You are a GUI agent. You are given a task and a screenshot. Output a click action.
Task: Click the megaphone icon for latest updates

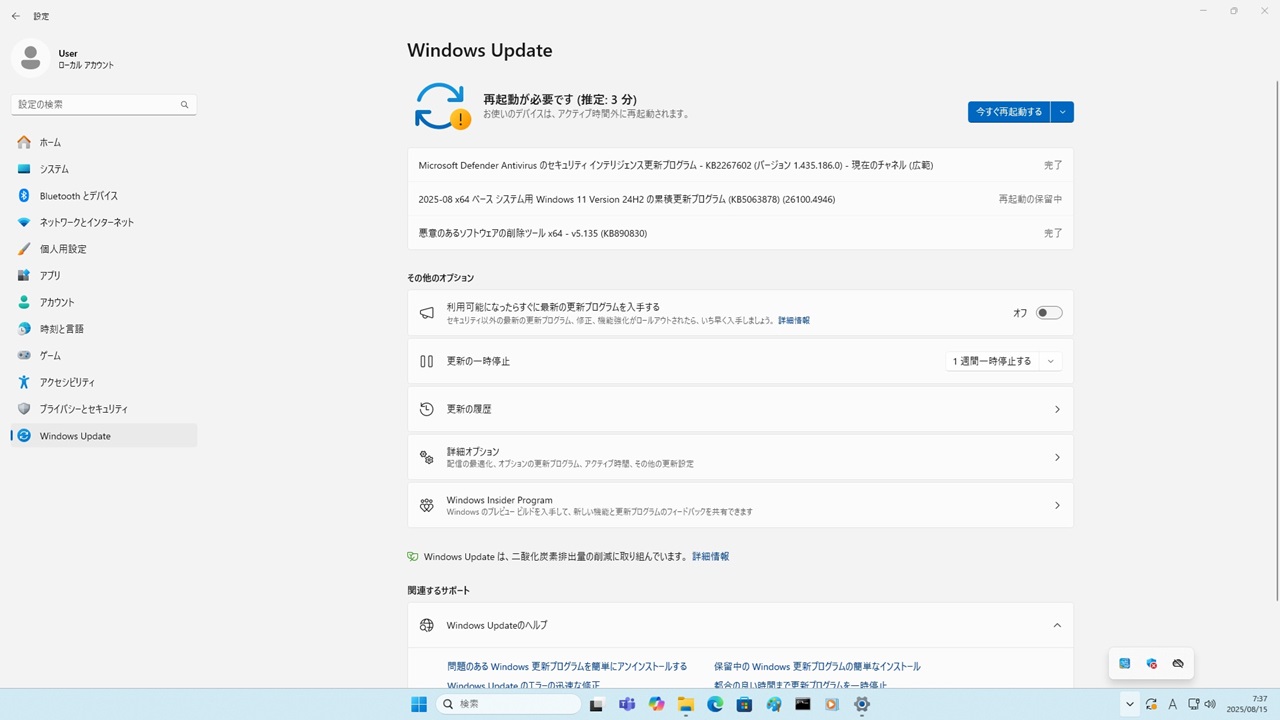427,313
